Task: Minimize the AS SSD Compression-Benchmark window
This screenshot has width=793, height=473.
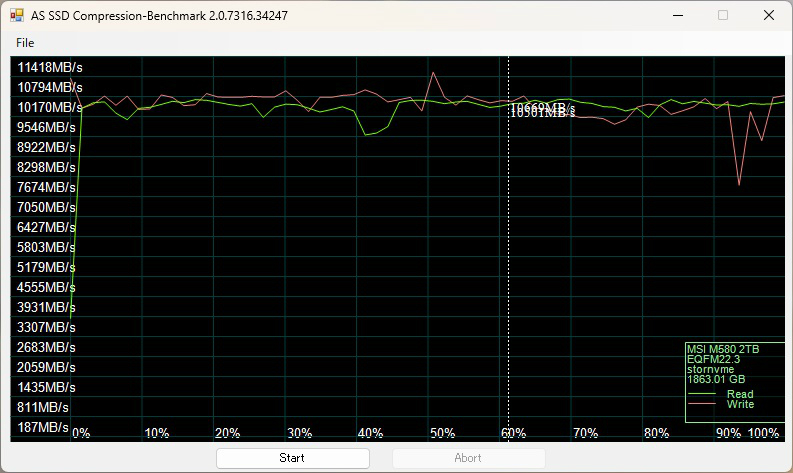Action: 678,15
